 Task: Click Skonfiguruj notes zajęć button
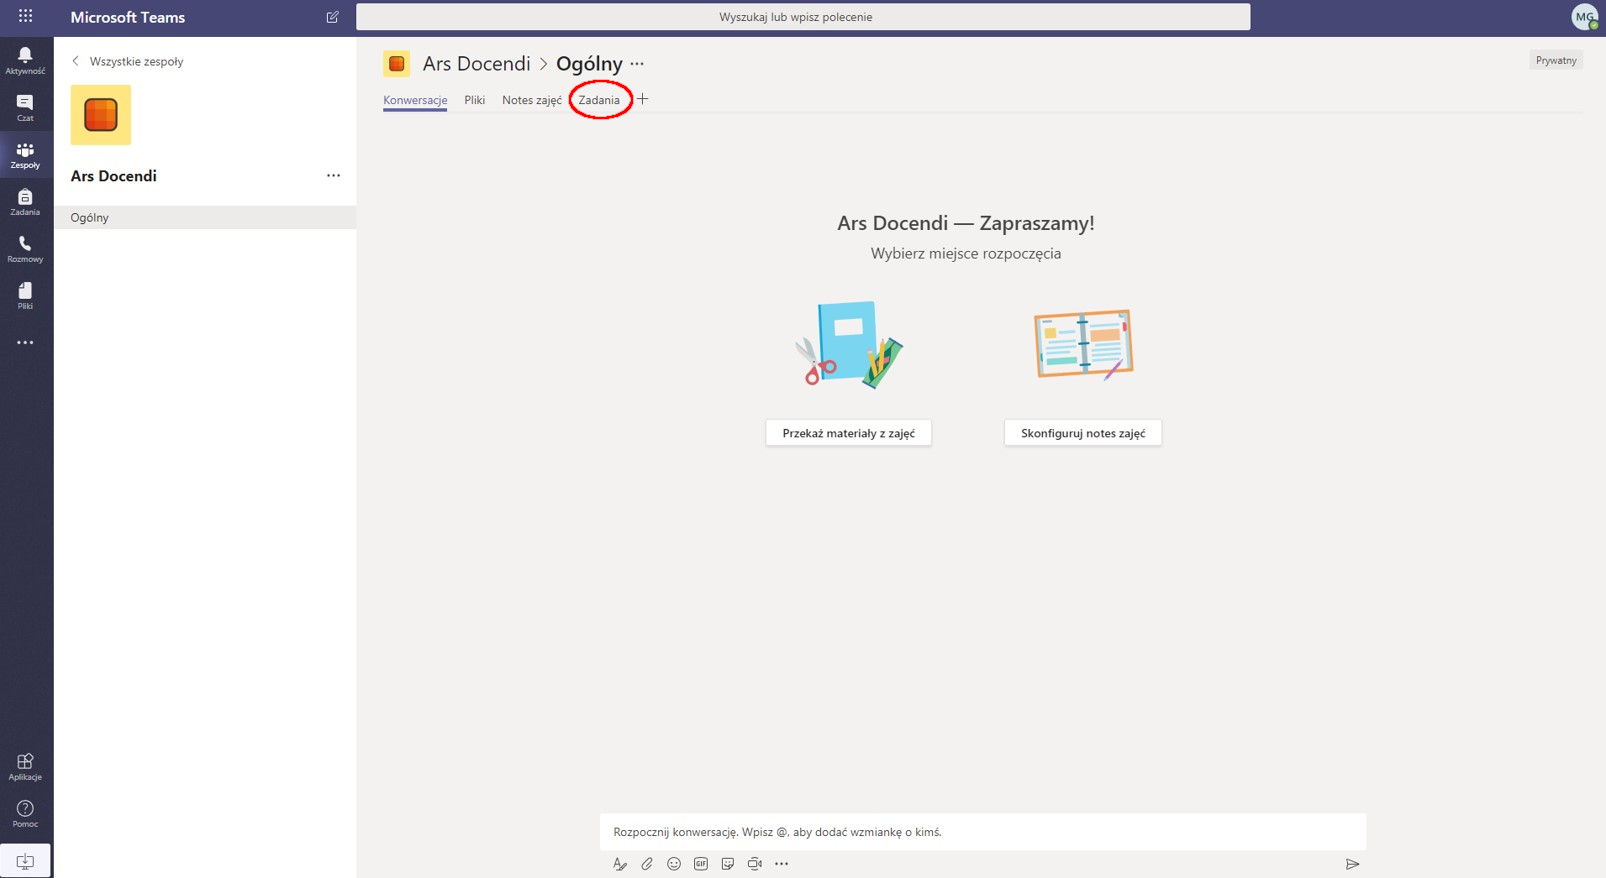[1083, 433]
